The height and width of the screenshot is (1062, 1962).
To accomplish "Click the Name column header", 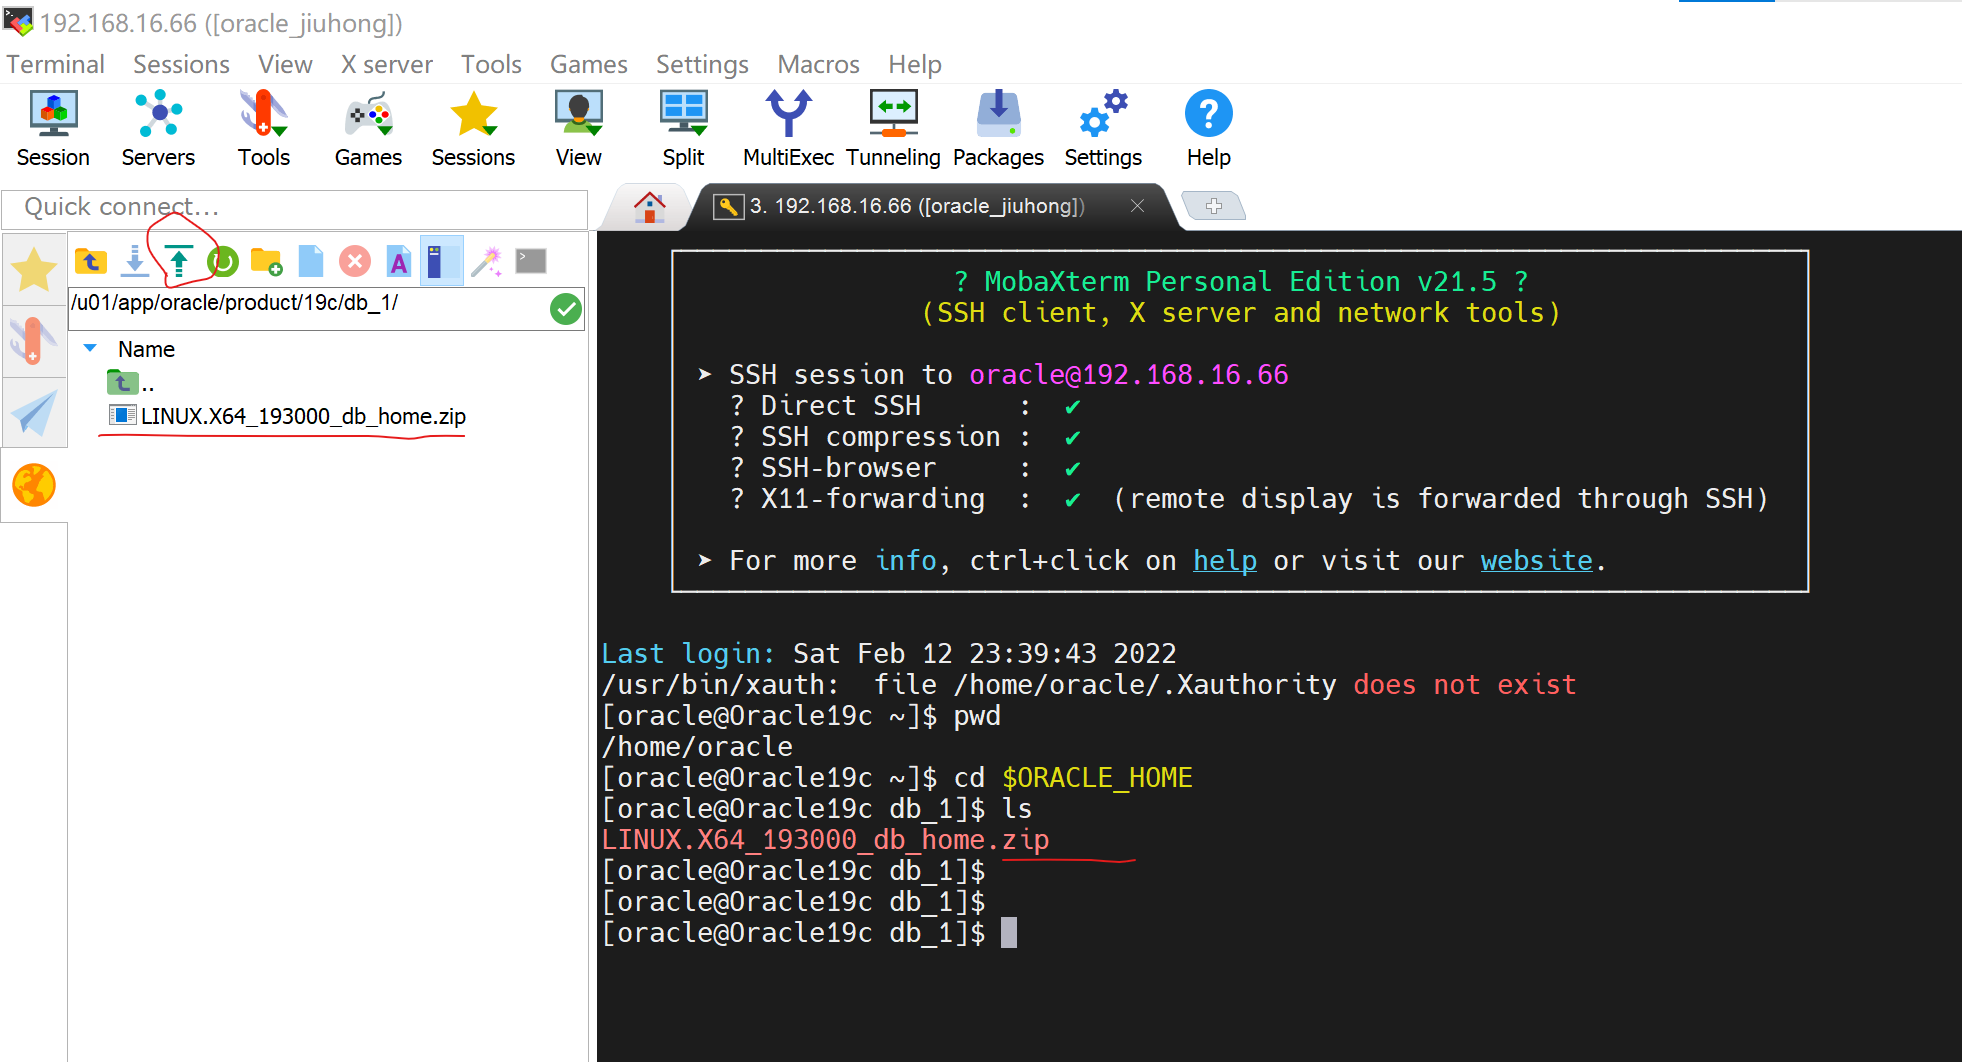I will pyautogui.click(x=146, y=349).
